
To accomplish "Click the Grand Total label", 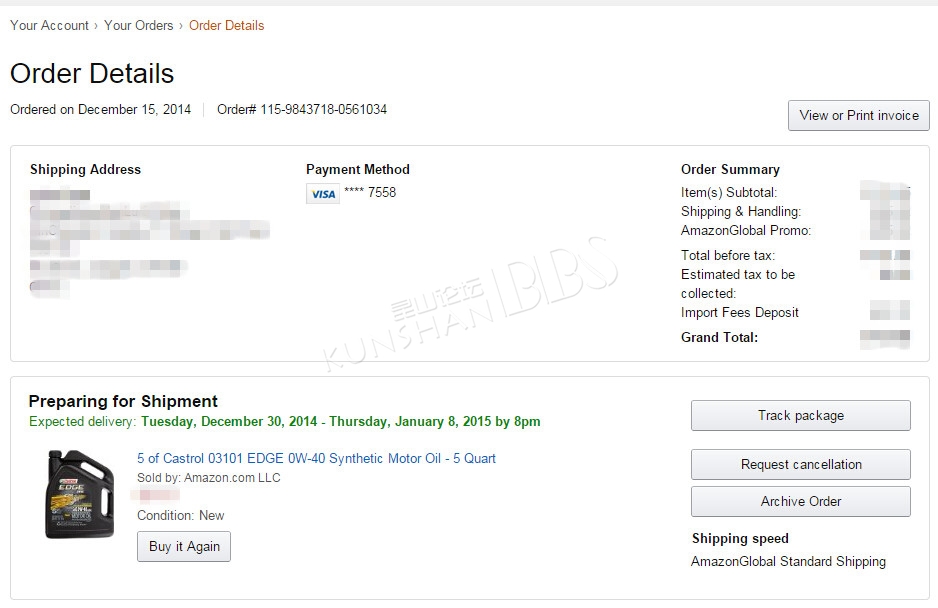I will click(x=719, y=338).
